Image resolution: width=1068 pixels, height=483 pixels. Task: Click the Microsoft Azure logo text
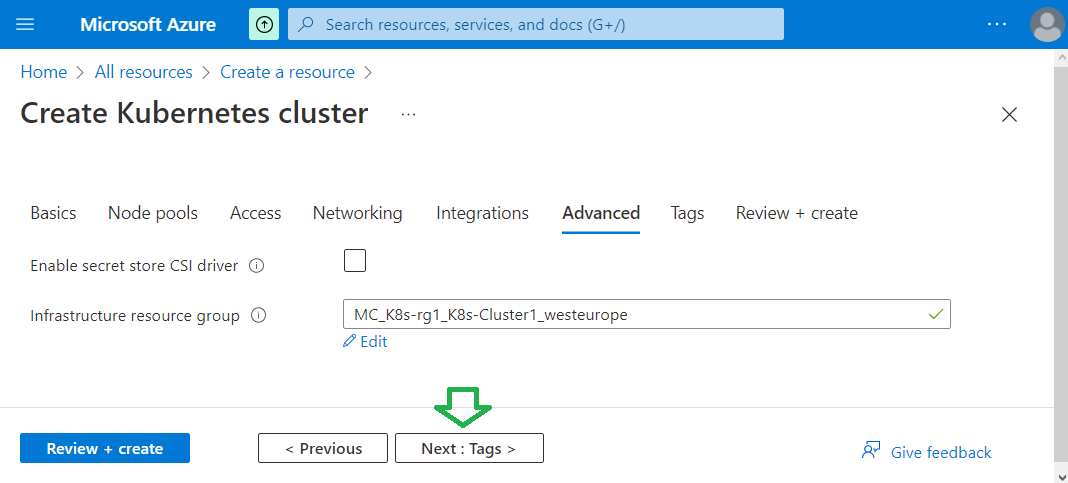click(148, 25)
